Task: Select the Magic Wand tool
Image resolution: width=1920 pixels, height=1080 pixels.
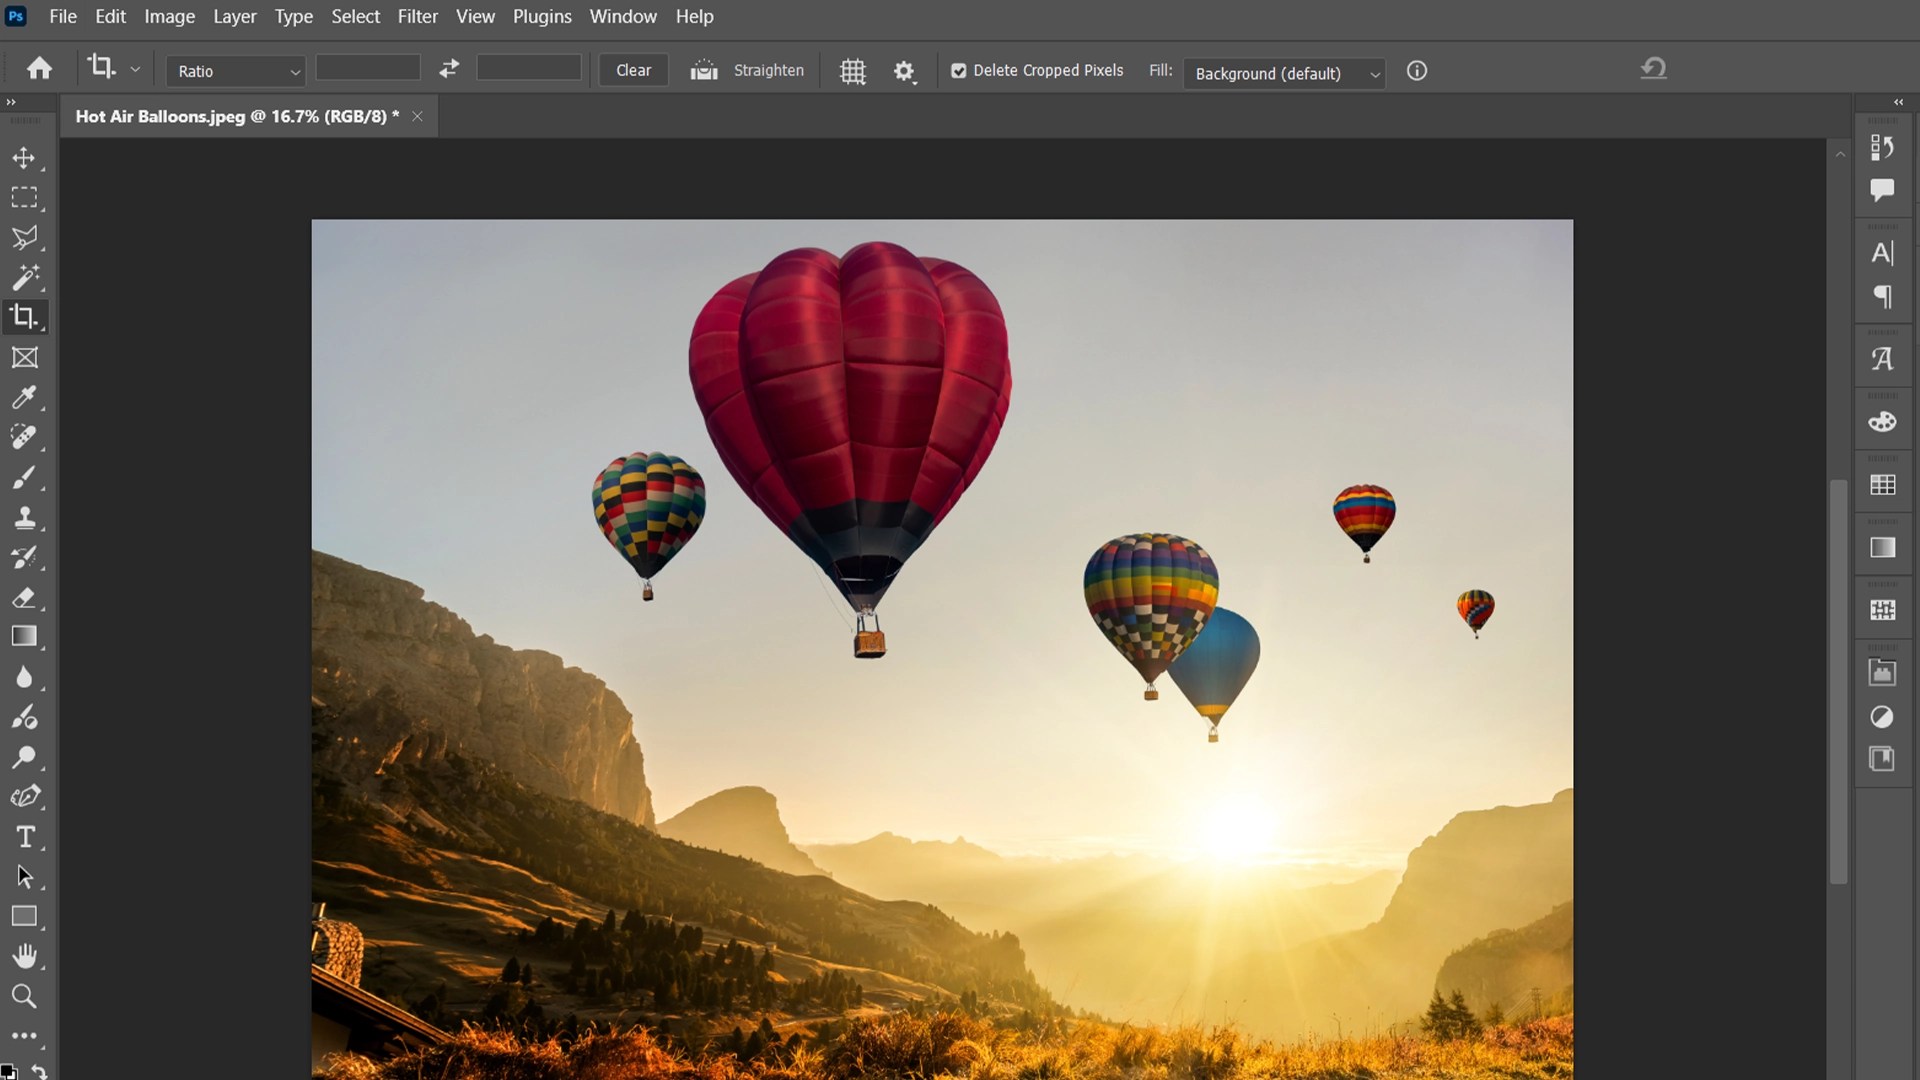Action: (24, 277)
